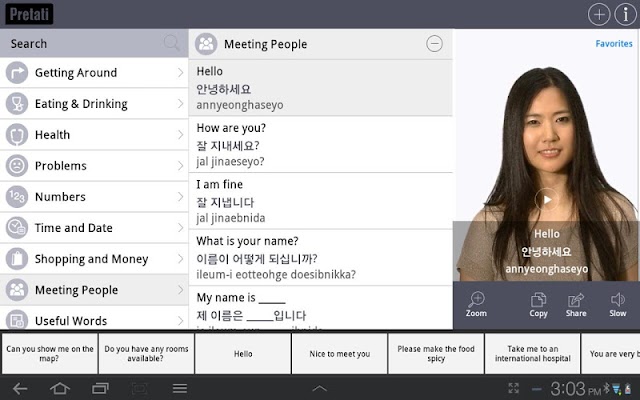
Task: Tap the up caret in the navigation bar
Action: pyautogui.click(x=320, y=388)
